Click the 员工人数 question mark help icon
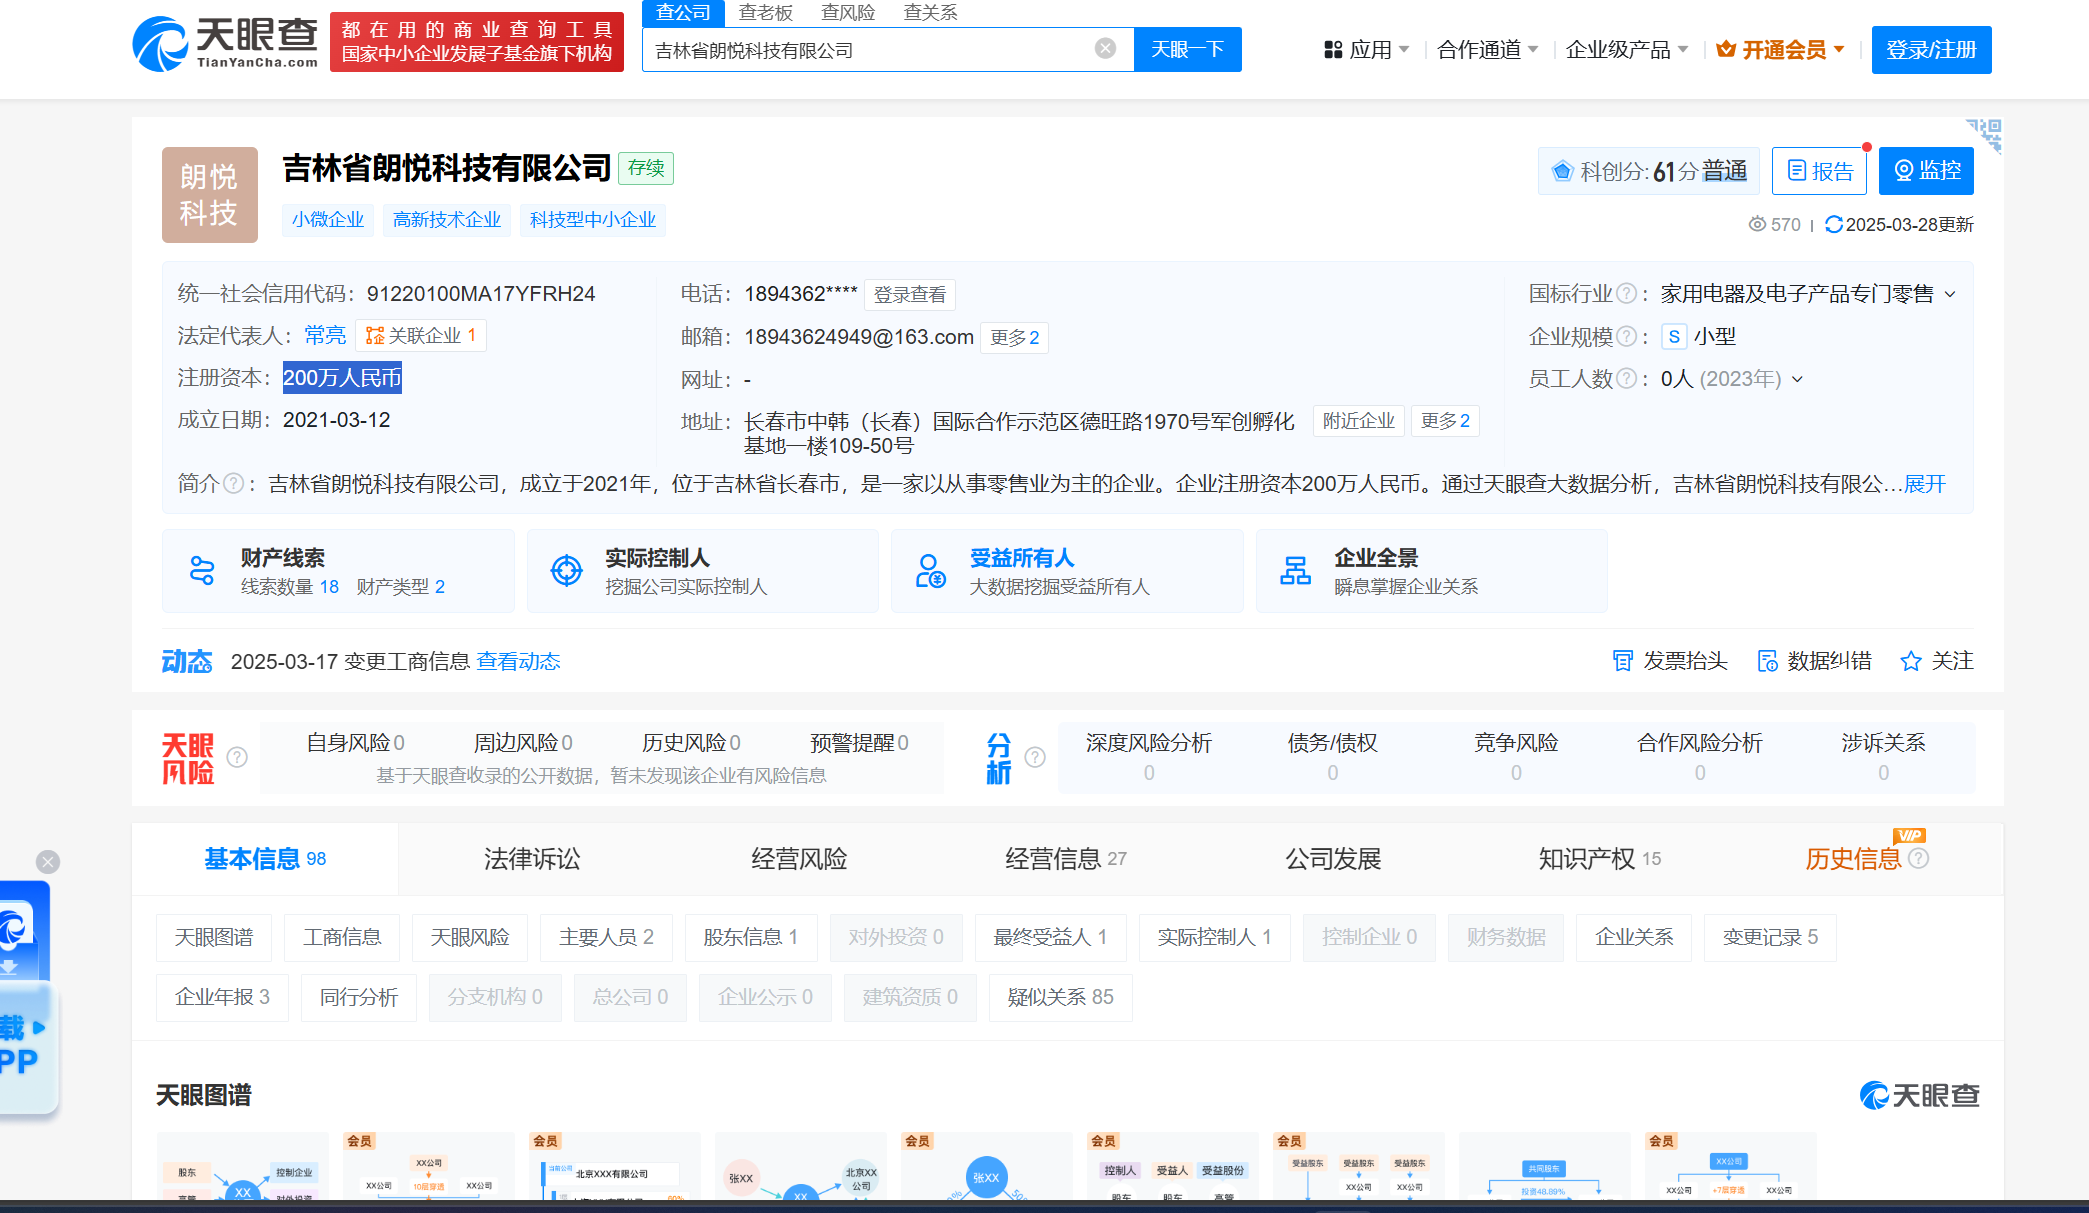 [1627, 379]
